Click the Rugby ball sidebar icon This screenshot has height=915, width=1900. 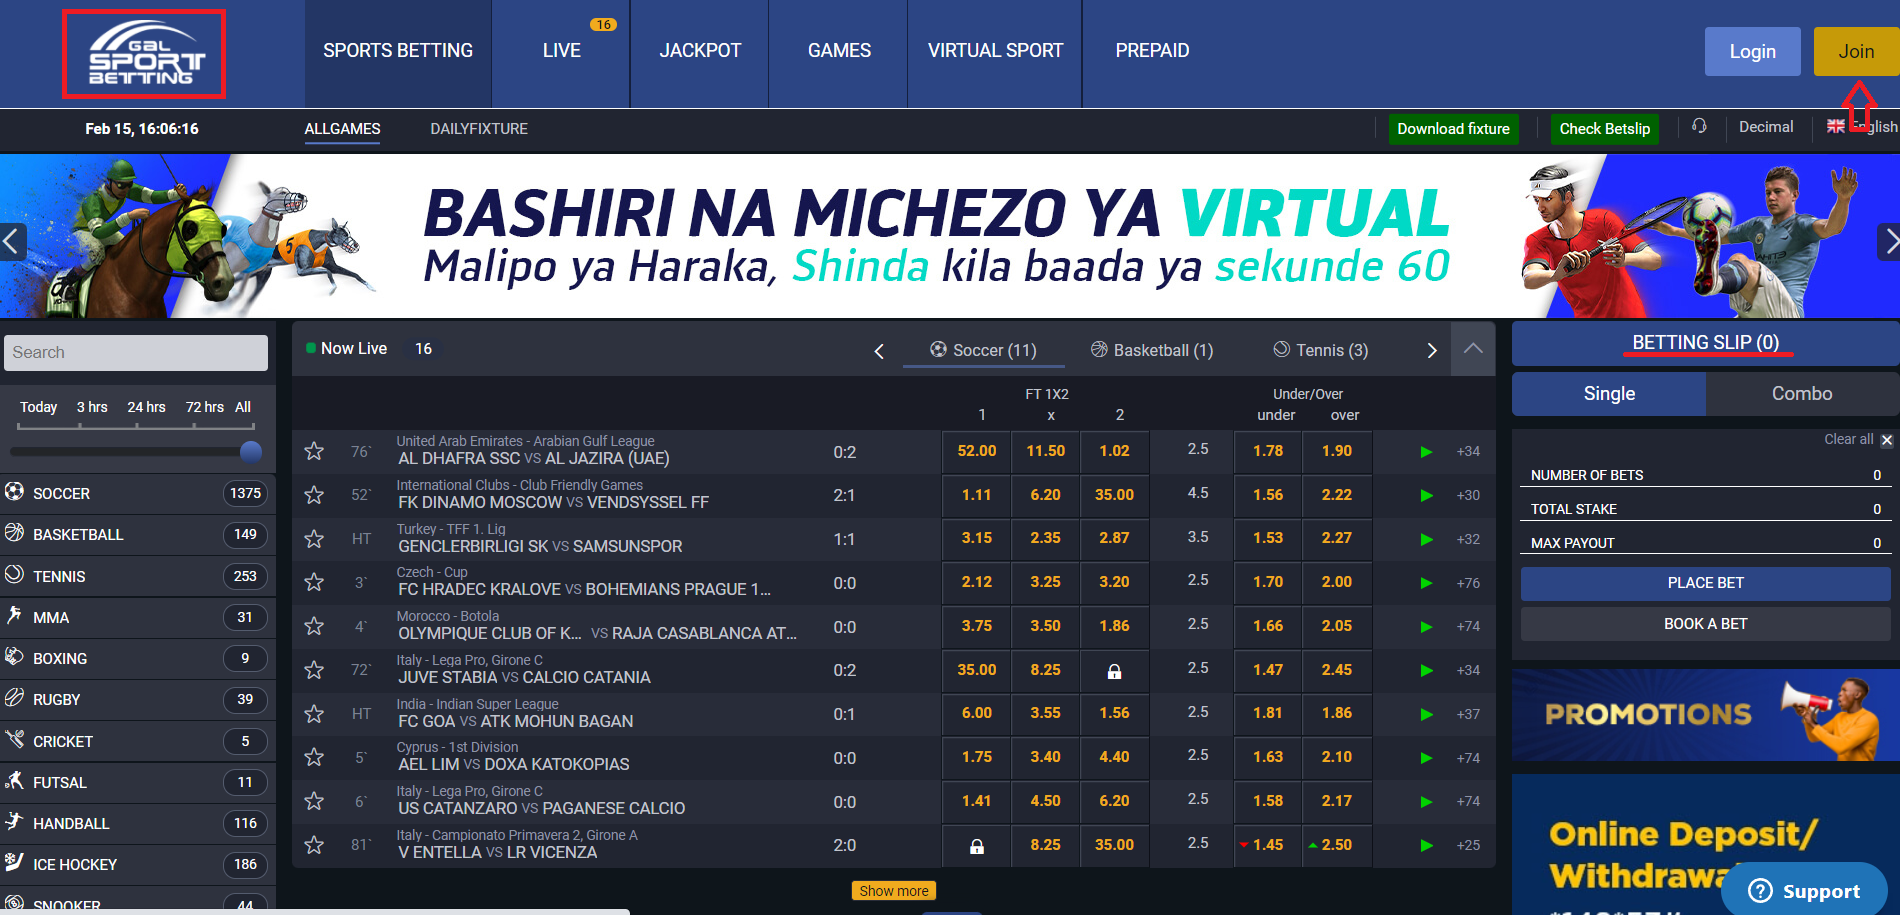15,697
